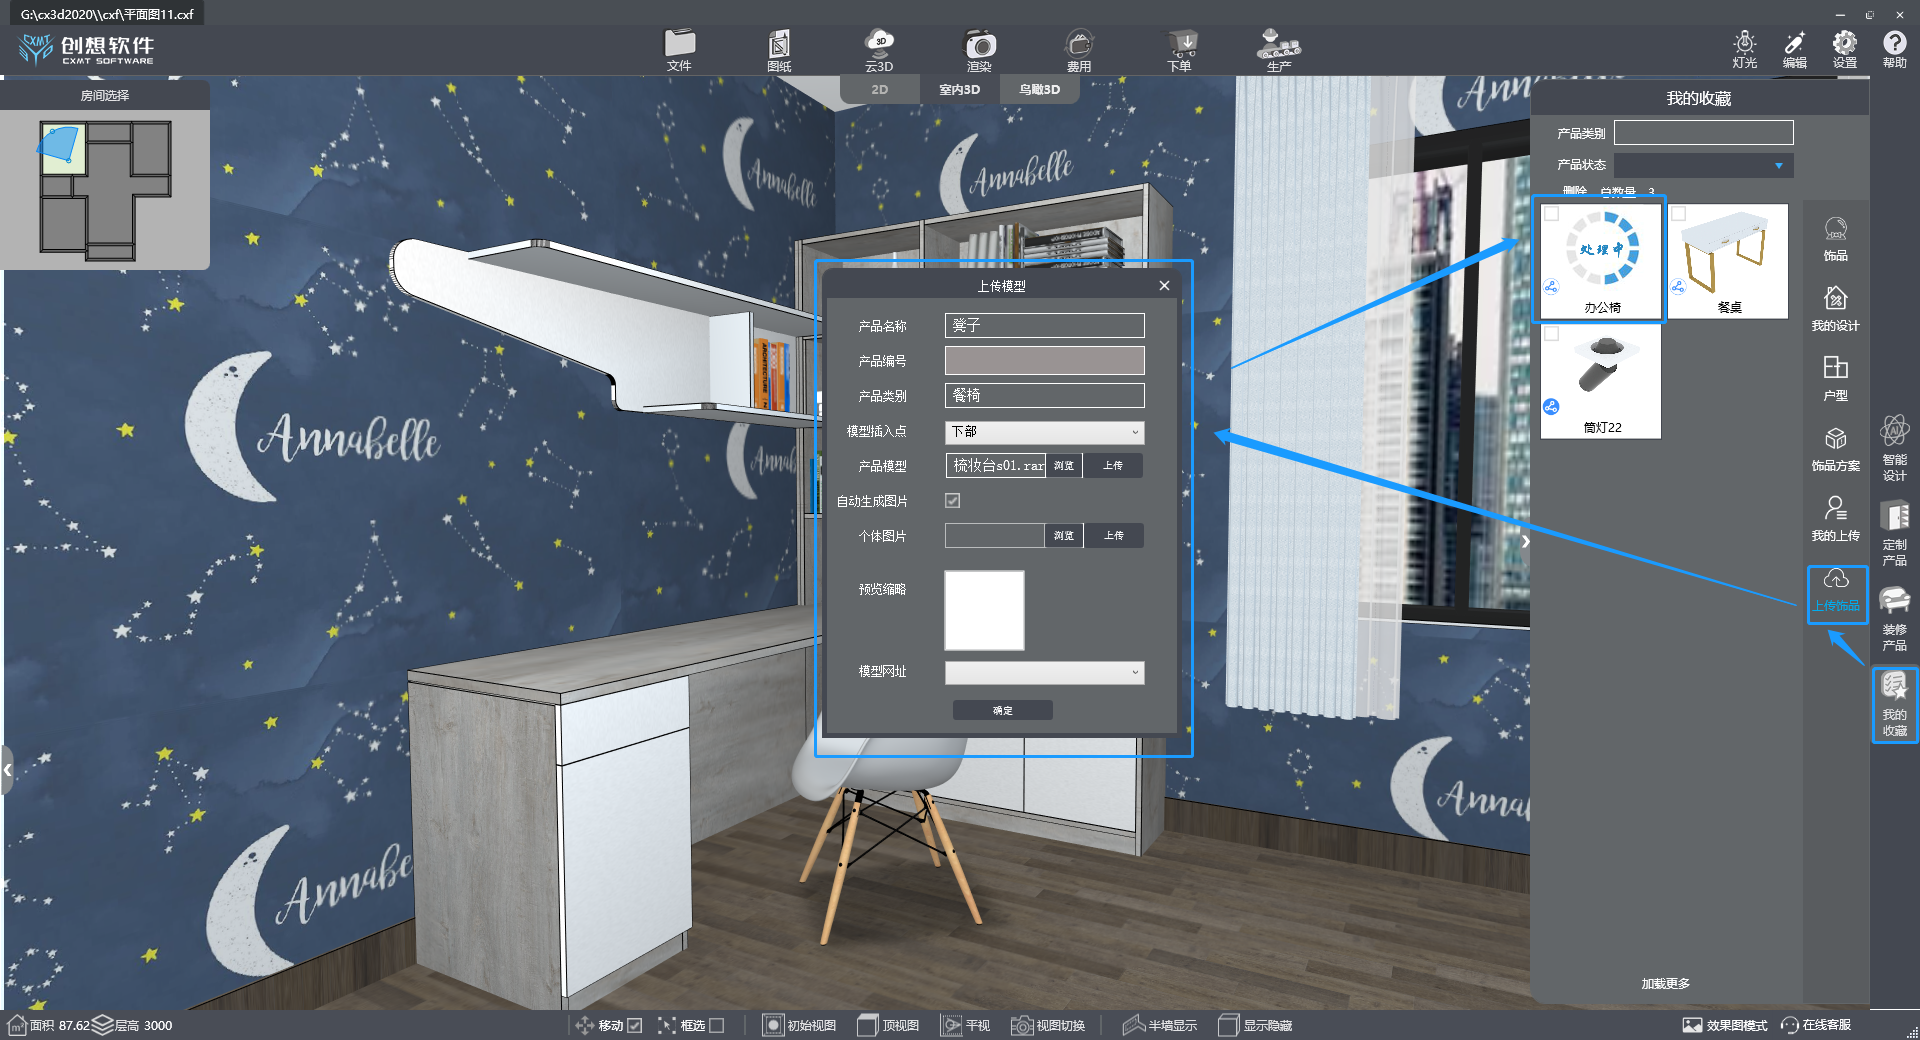Open 我的上传 my uploads

(x=1836, y=519)
